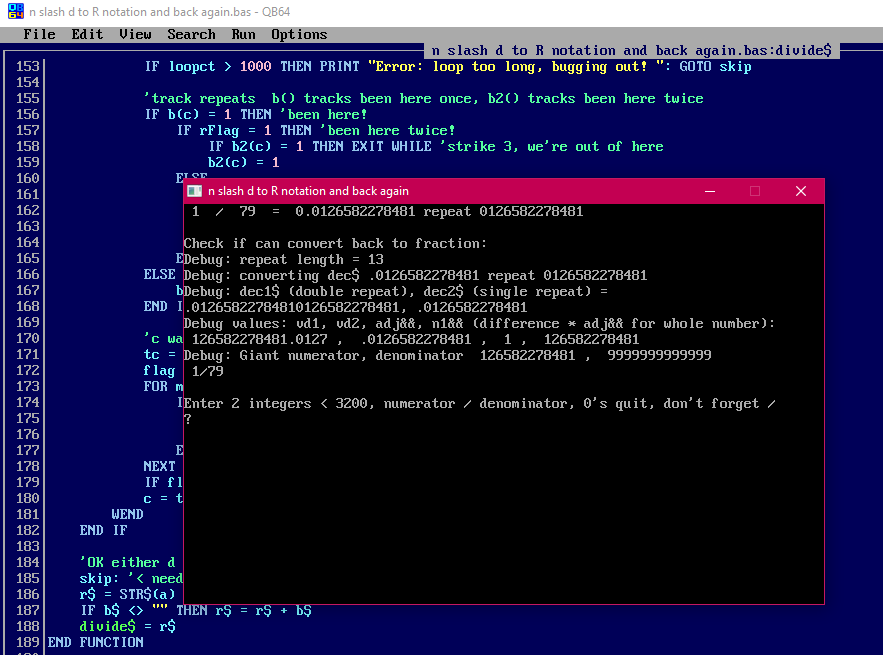The width and height of the screenshot is (883, 655).
Task: Open the File menu
Action: [39, 34]
